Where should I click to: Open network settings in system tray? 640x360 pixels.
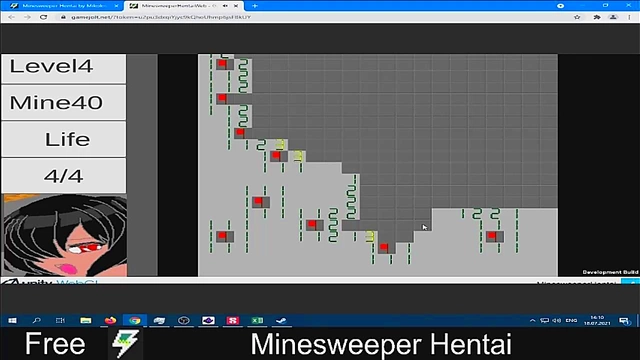click(x=544, y=320)
